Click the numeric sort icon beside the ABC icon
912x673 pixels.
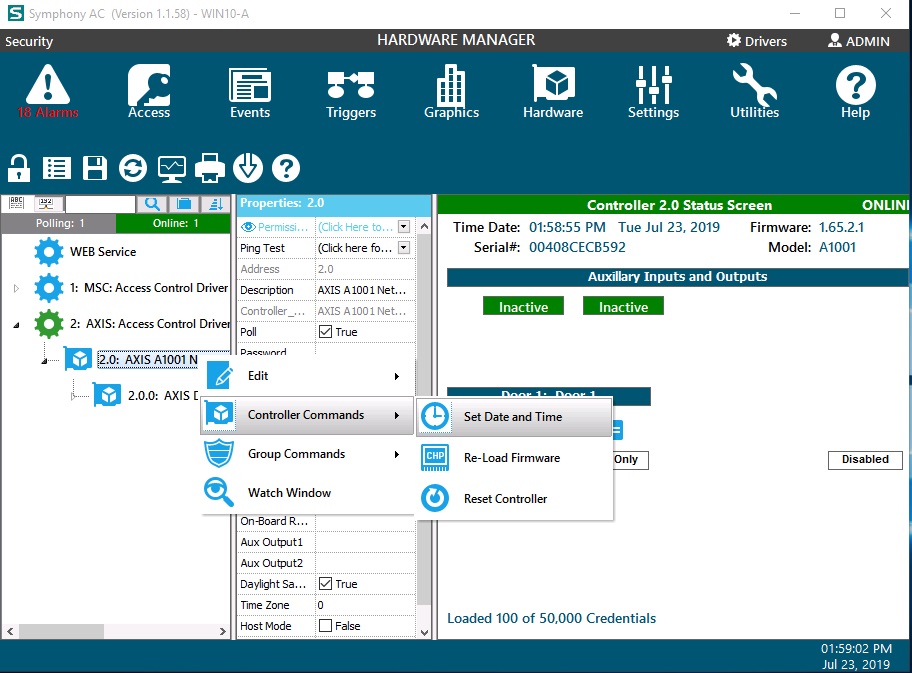click(x=46, y=204)
